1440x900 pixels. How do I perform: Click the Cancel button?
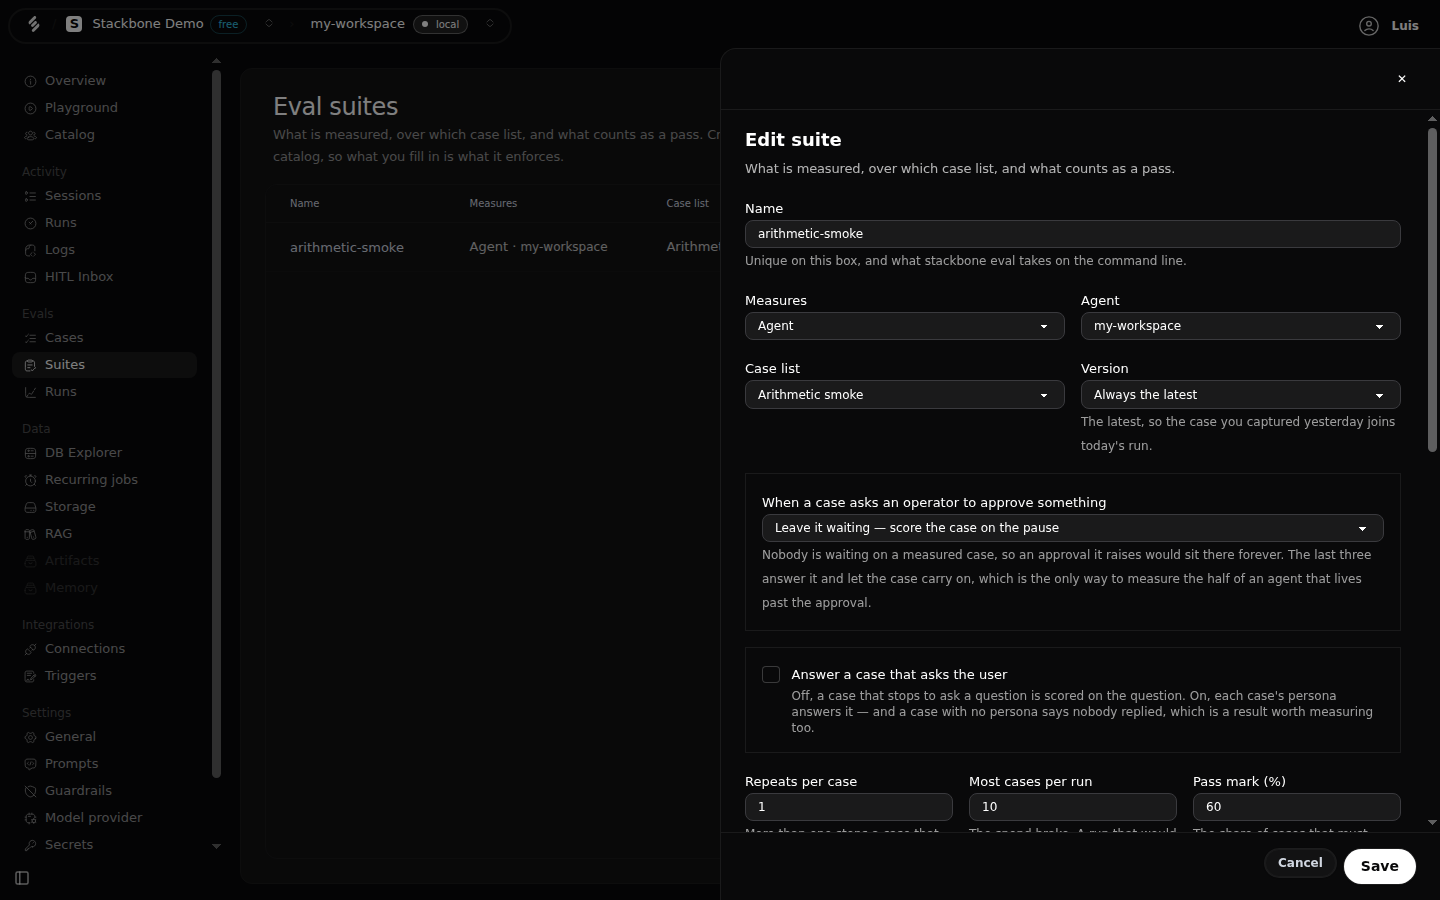click(1300, 863)
